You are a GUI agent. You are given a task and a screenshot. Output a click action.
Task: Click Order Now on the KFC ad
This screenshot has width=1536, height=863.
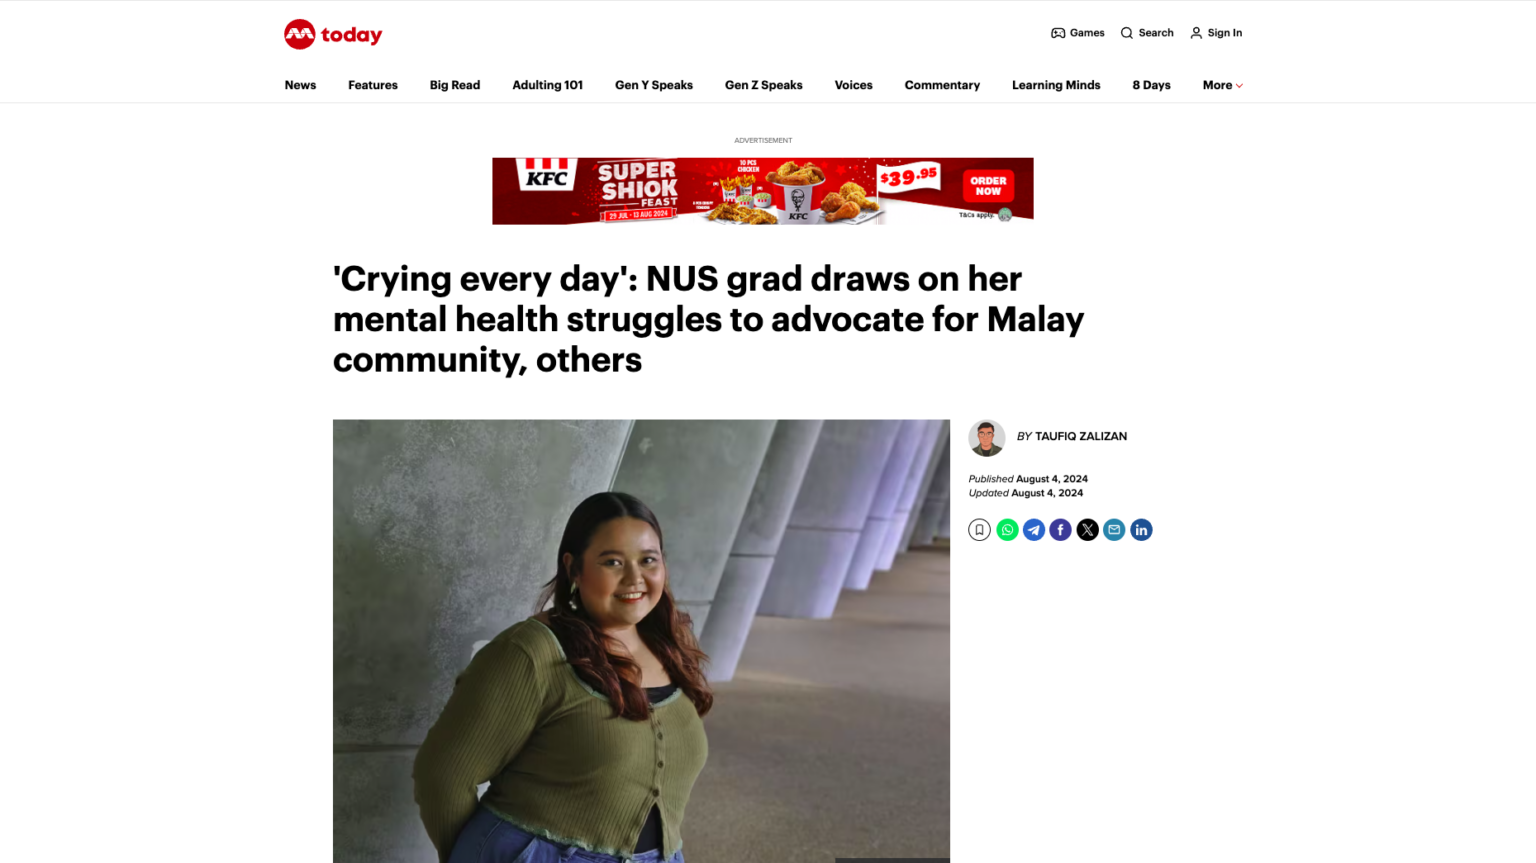pyautogui.click(x=989, y=186)
